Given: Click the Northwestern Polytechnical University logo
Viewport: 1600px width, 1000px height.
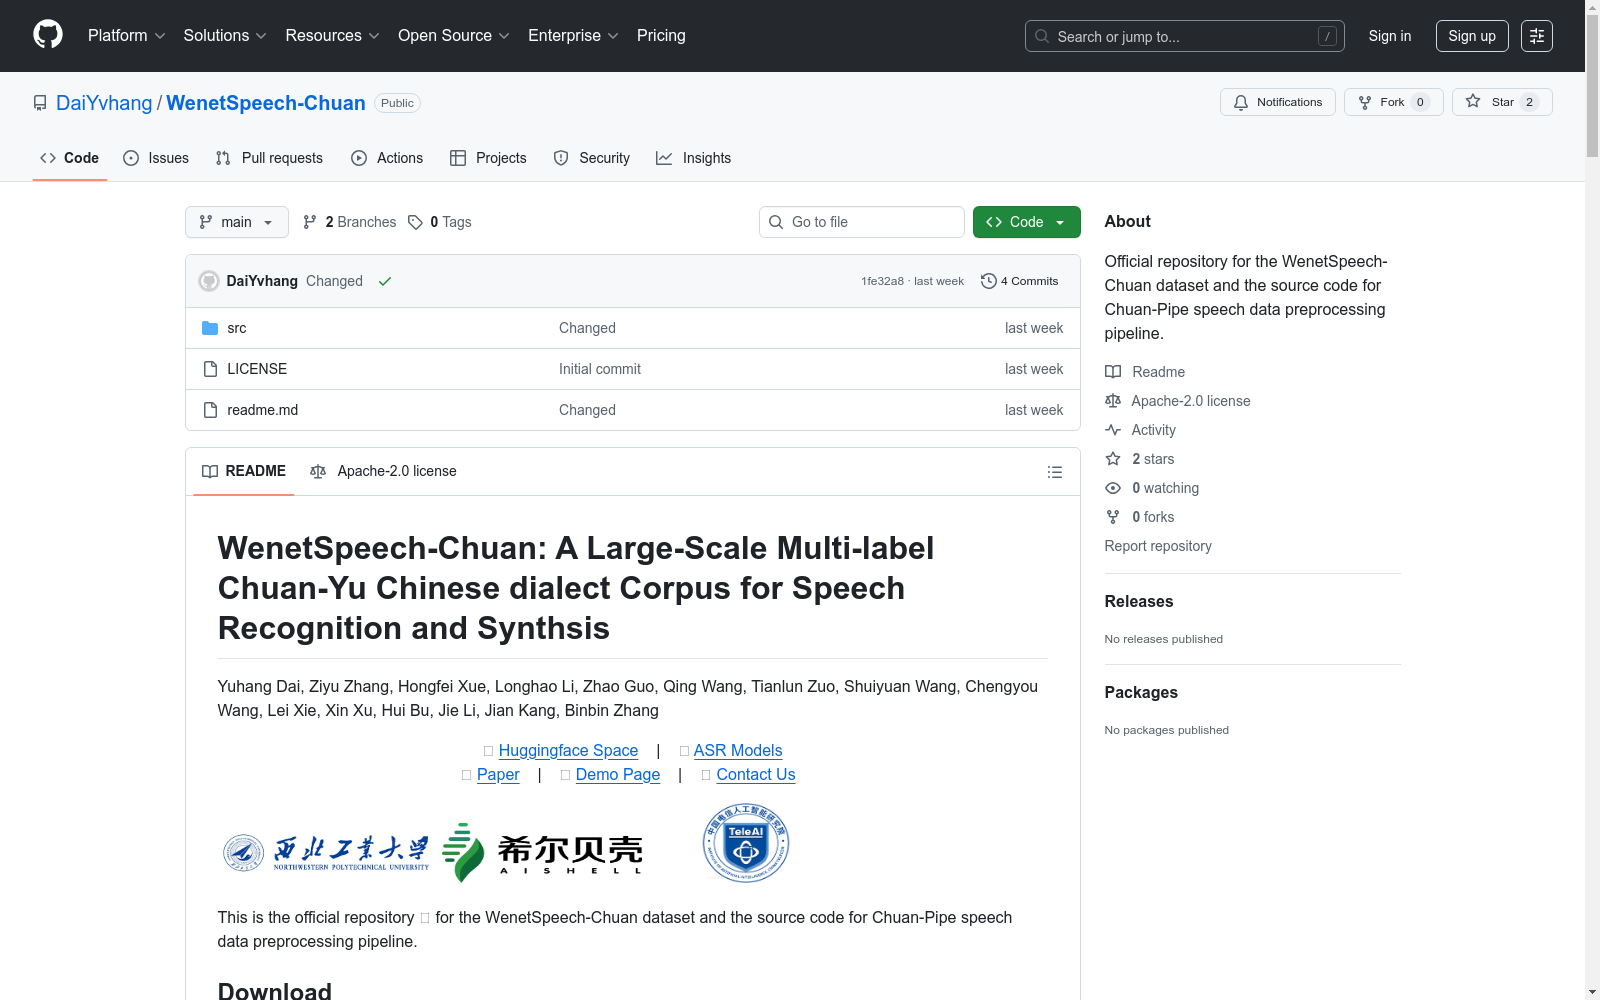Looking at the screenshot, I should 326,853.
